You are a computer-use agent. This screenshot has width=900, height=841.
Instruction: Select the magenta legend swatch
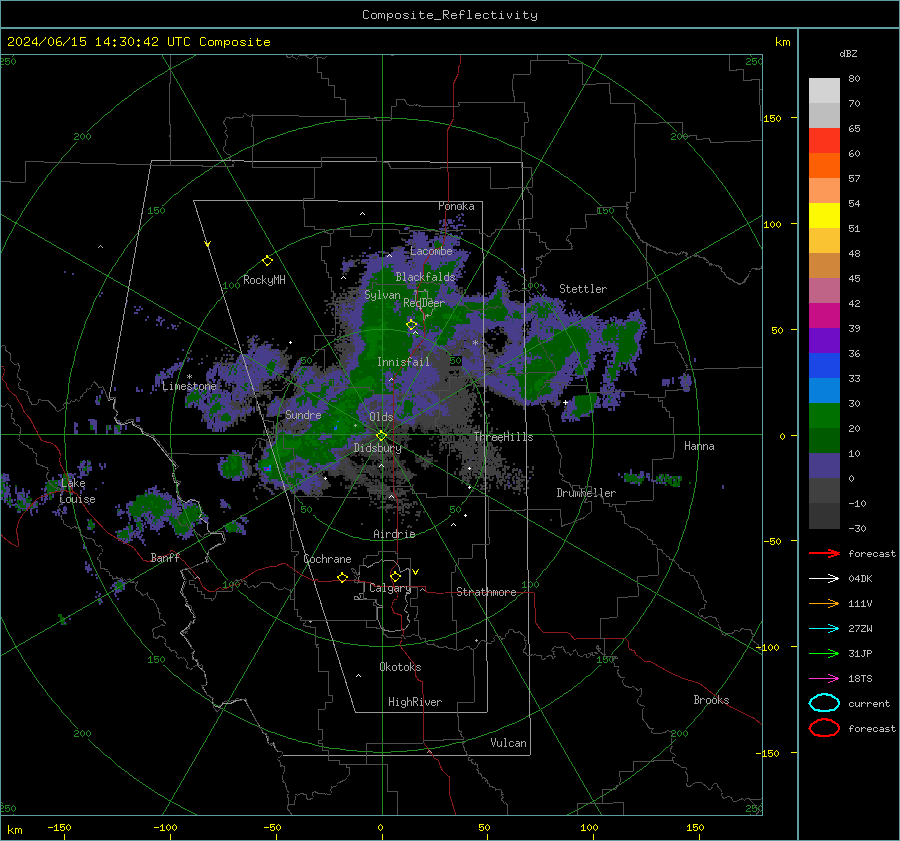pyautogui.click(x=824, y=316)
